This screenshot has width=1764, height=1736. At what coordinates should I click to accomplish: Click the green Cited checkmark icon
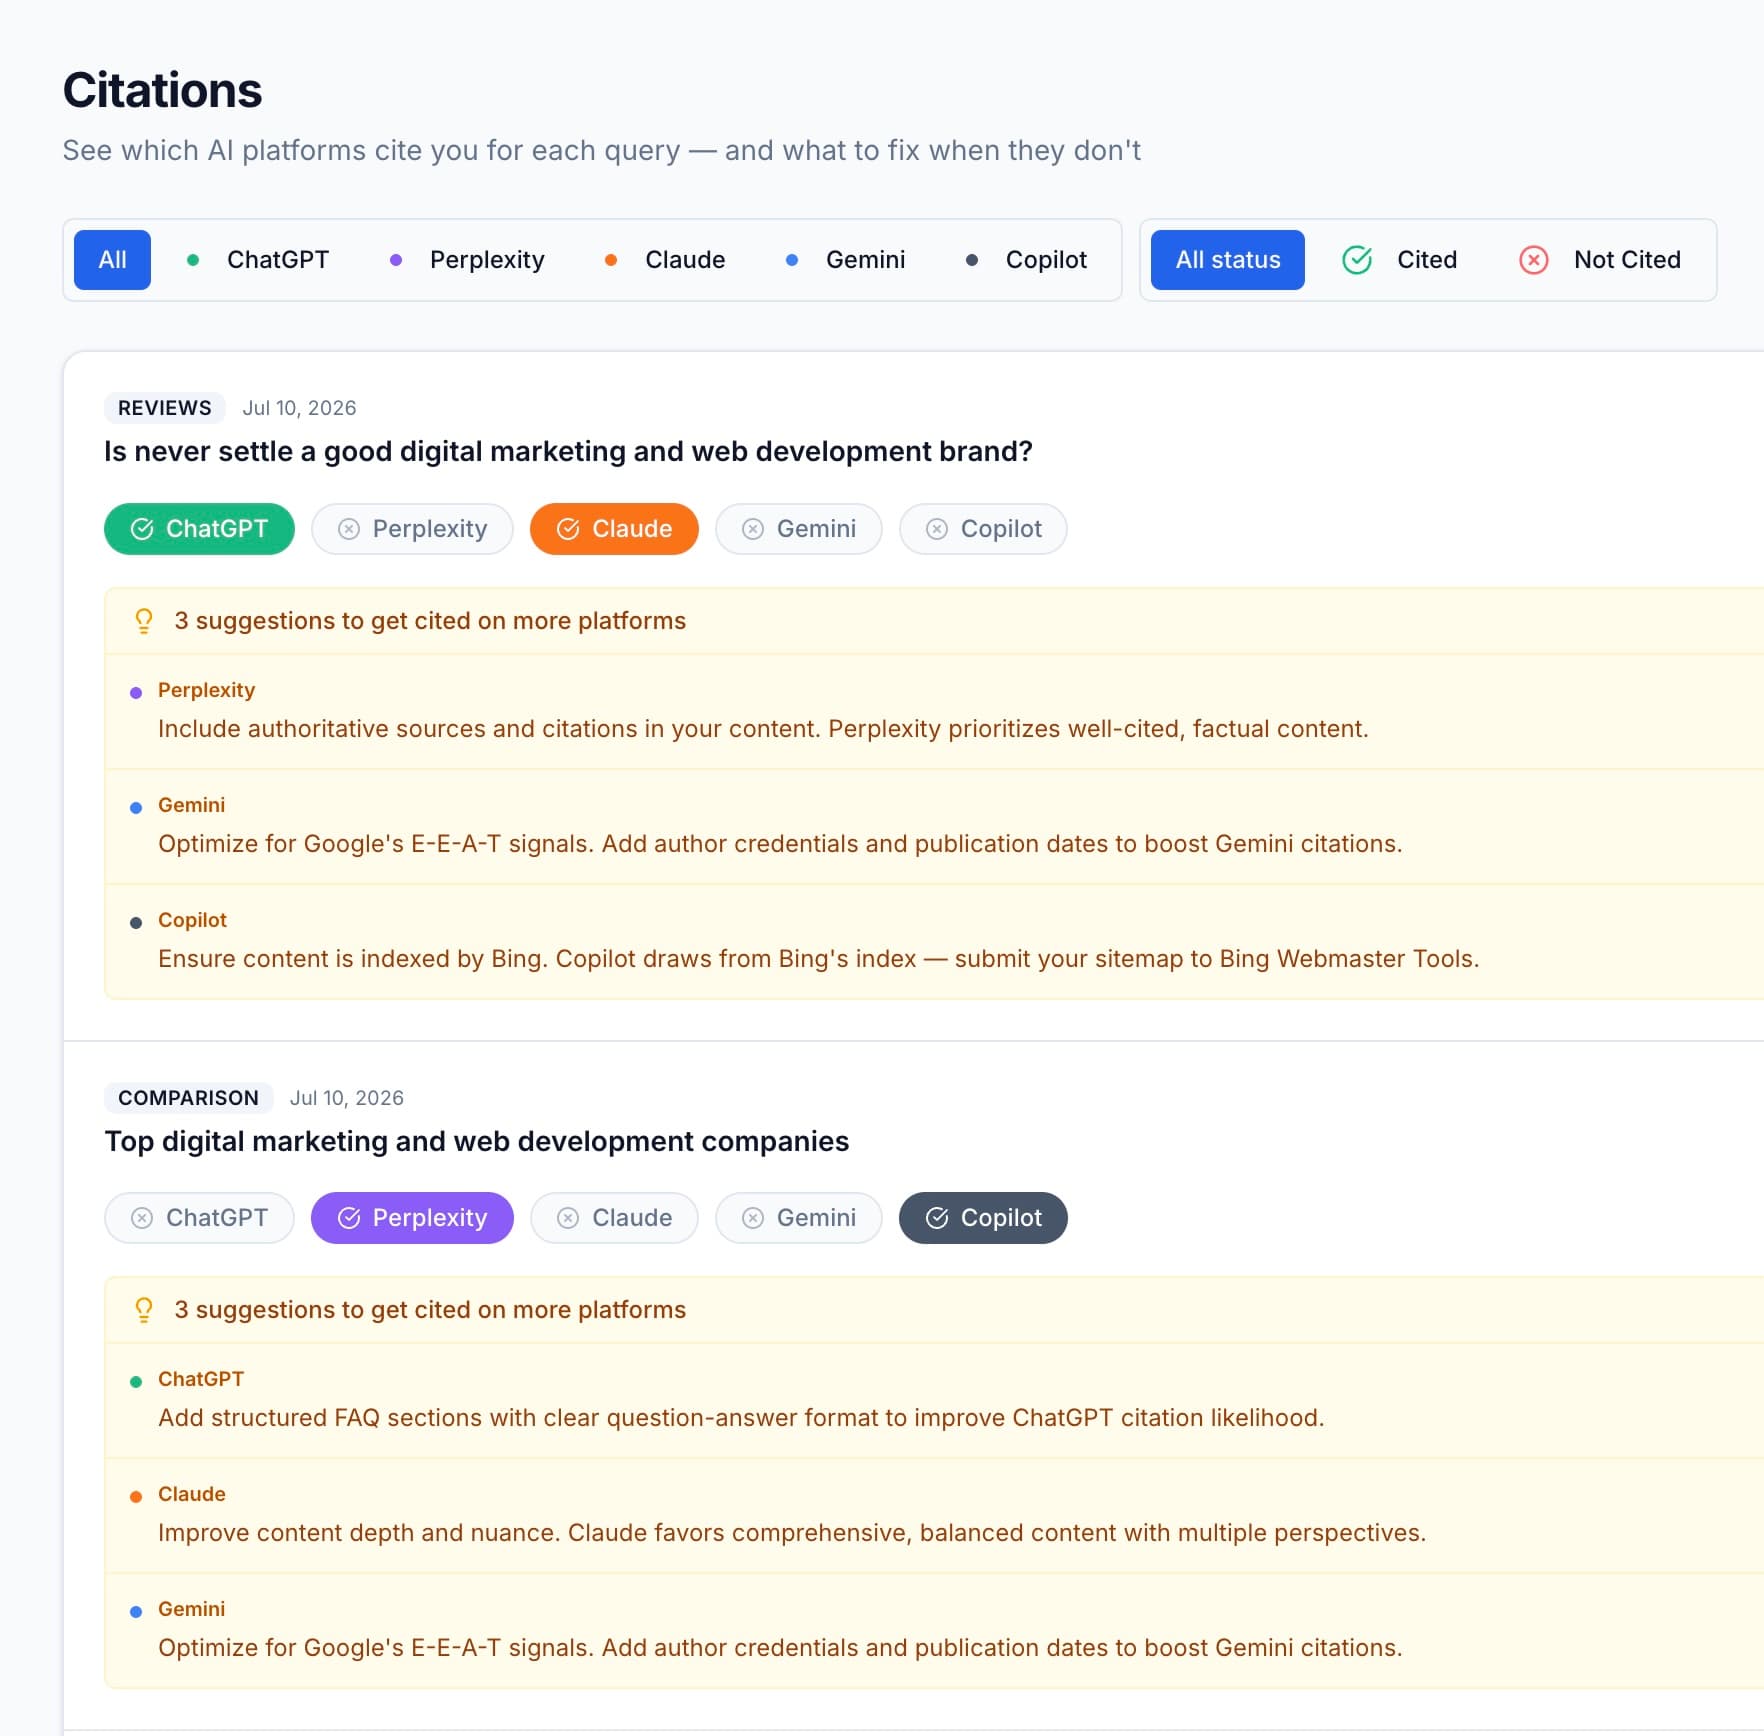1357,260
